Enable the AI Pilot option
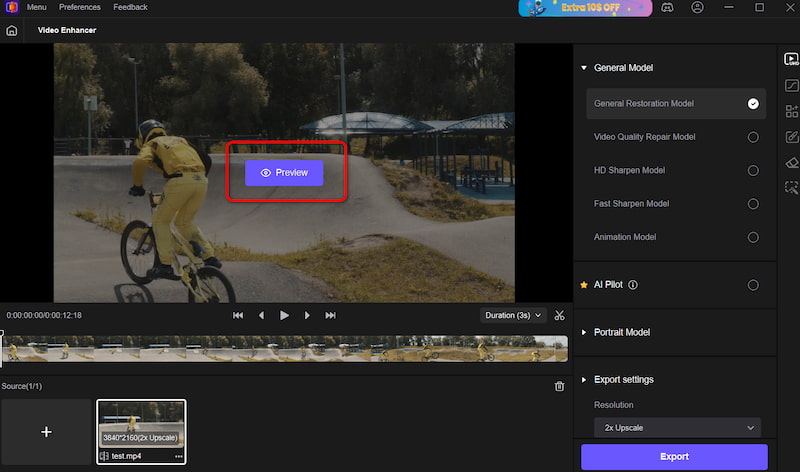Image resolution: width=800 pixels, height=472 pixels. pos(753,285)
